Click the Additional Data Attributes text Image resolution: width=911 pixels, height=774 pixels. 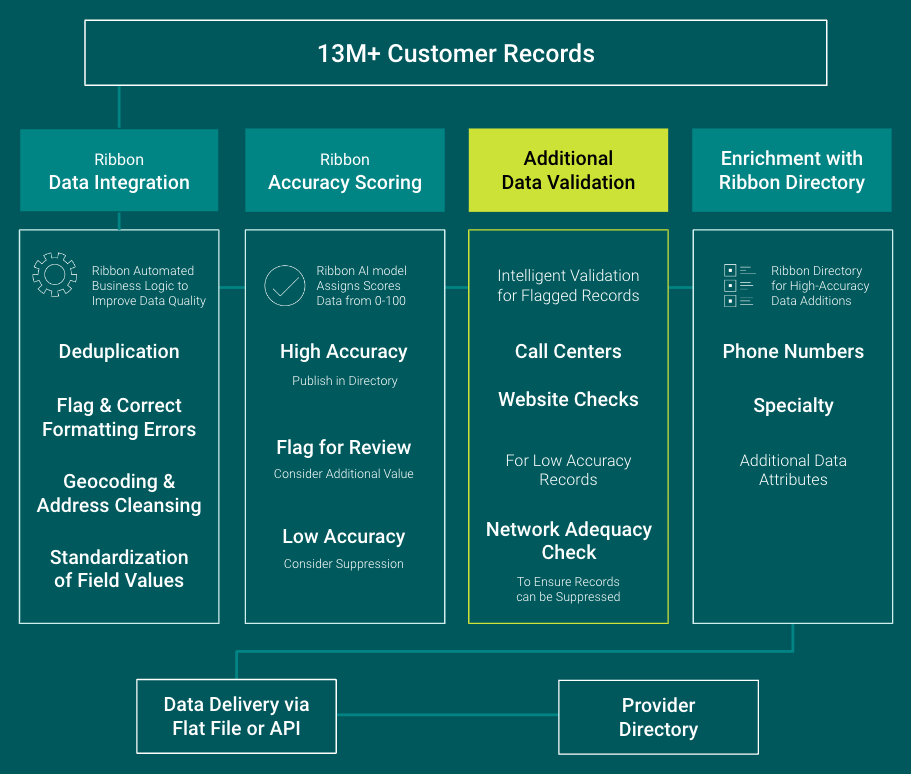click(793, 470)
